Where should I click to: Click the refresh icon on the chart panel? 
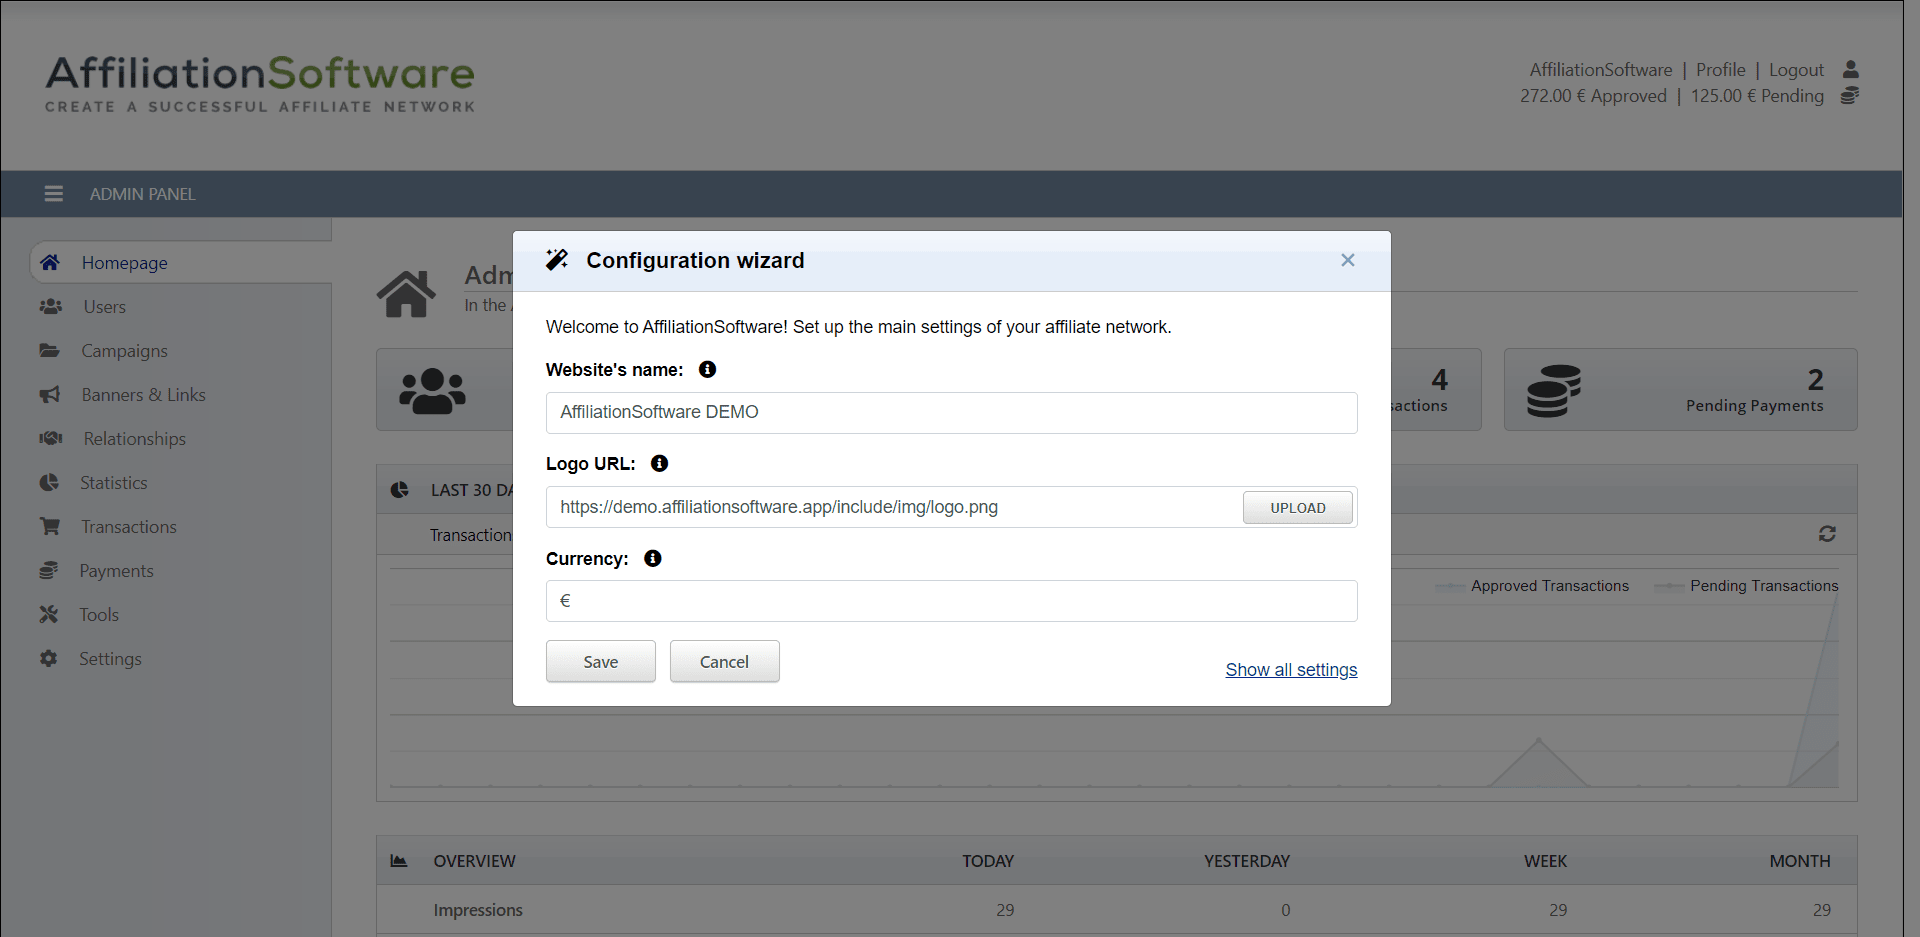click(1827, 534)
